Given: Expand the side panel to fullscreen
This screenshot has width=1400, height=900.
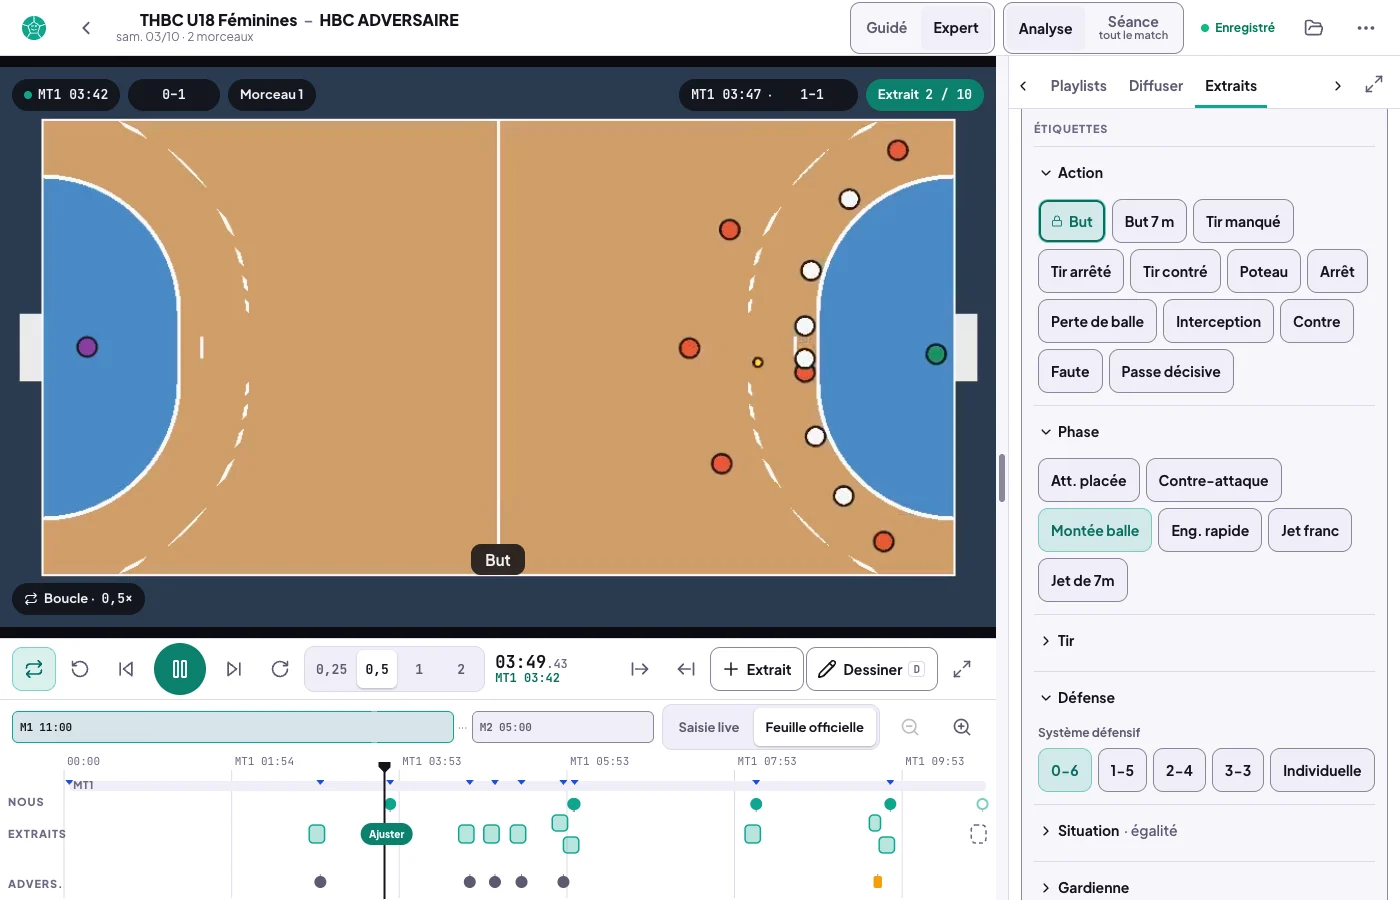Looking at the screenshot, I should pos(1374,85).
